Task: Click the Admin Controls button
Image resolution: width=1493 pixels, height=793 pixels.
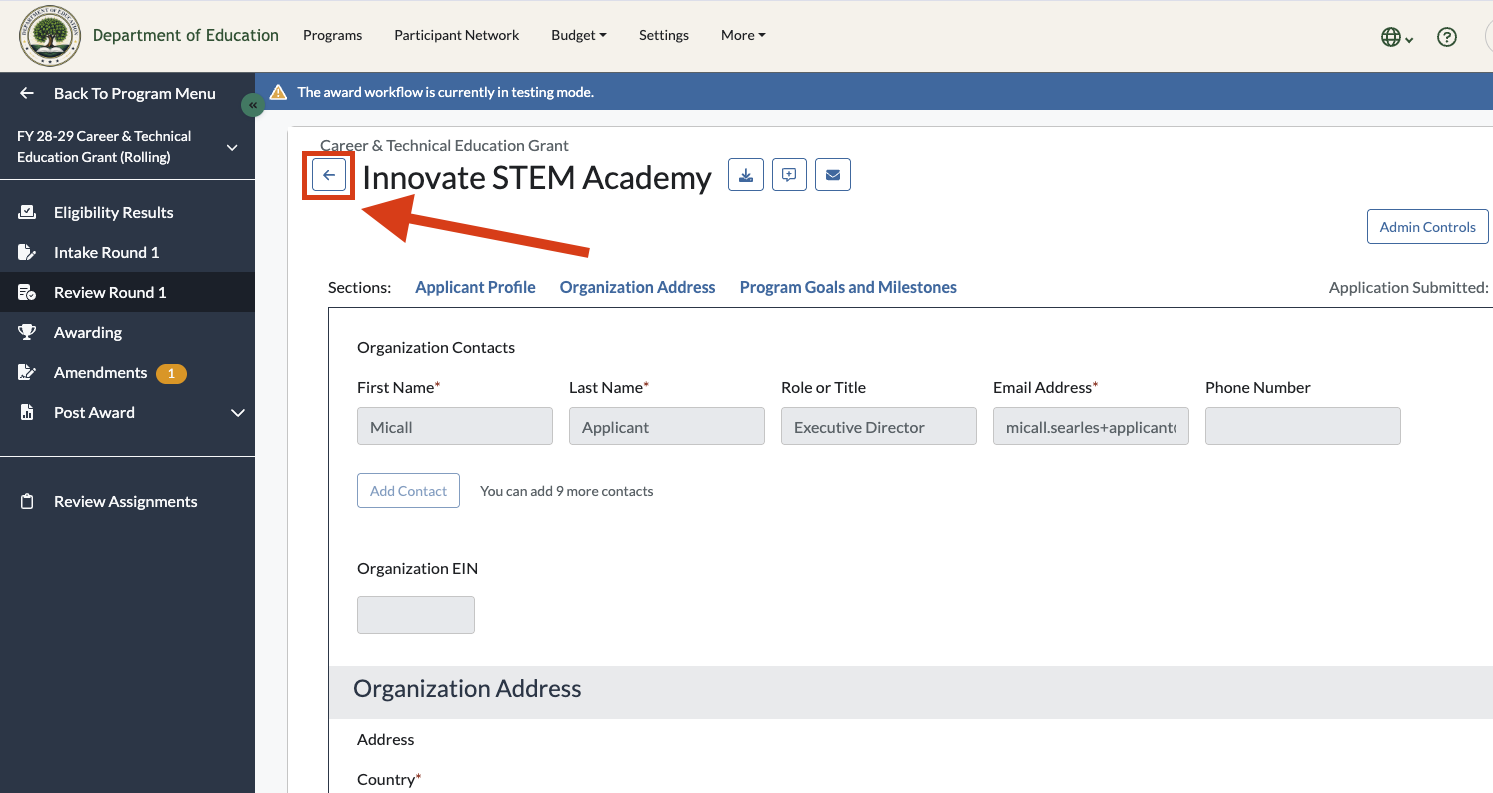Action: 1427,227
